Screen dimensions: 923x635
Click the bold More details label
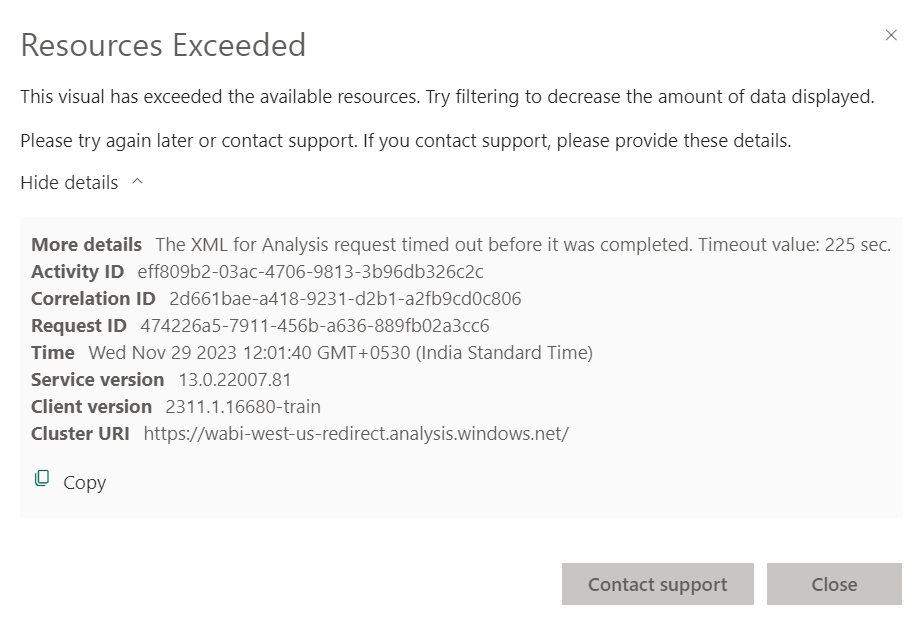coord(86,244)
